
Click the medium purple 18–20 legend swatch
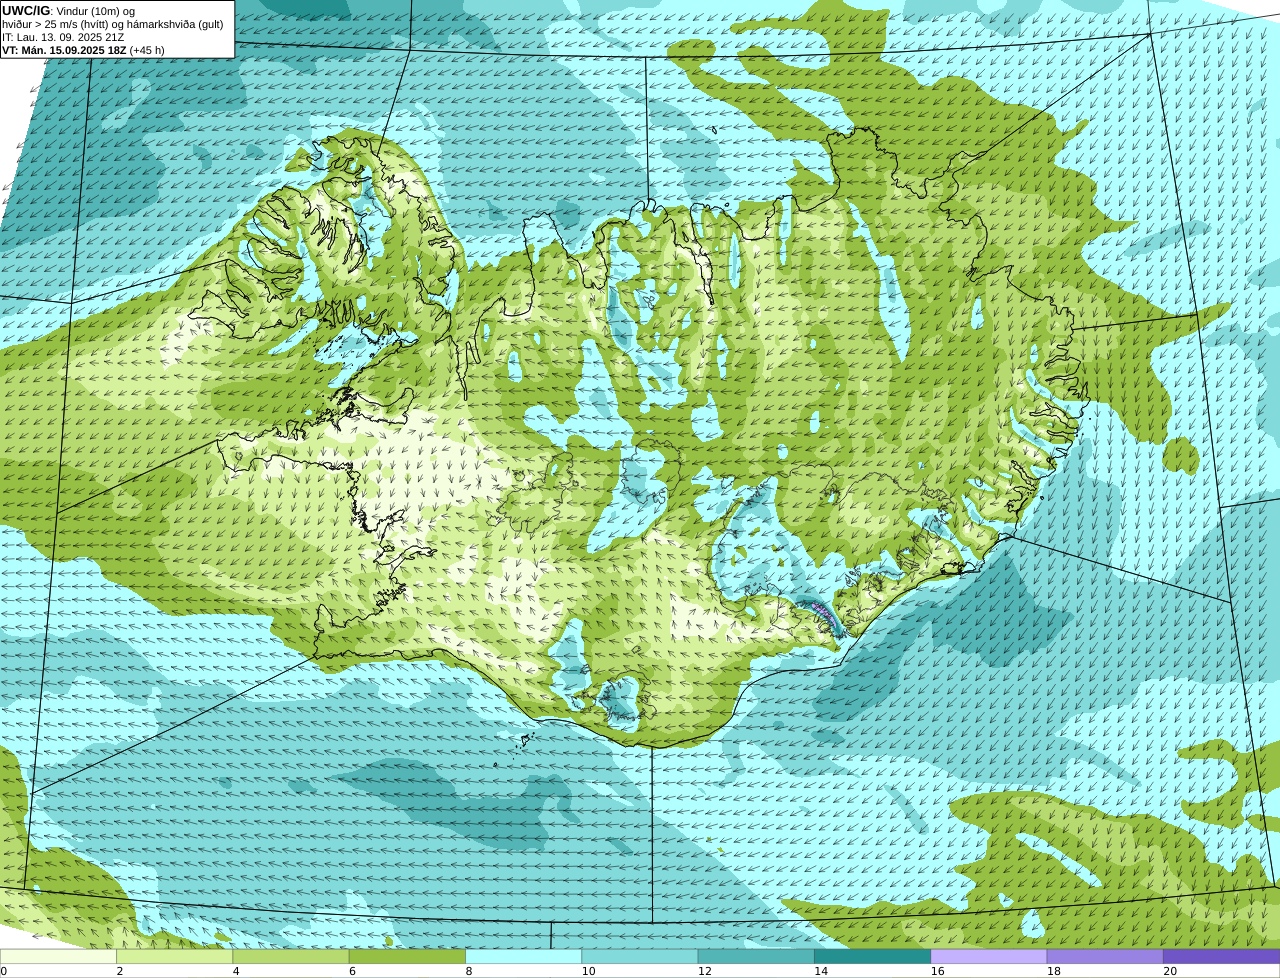tap(1105, 956)
